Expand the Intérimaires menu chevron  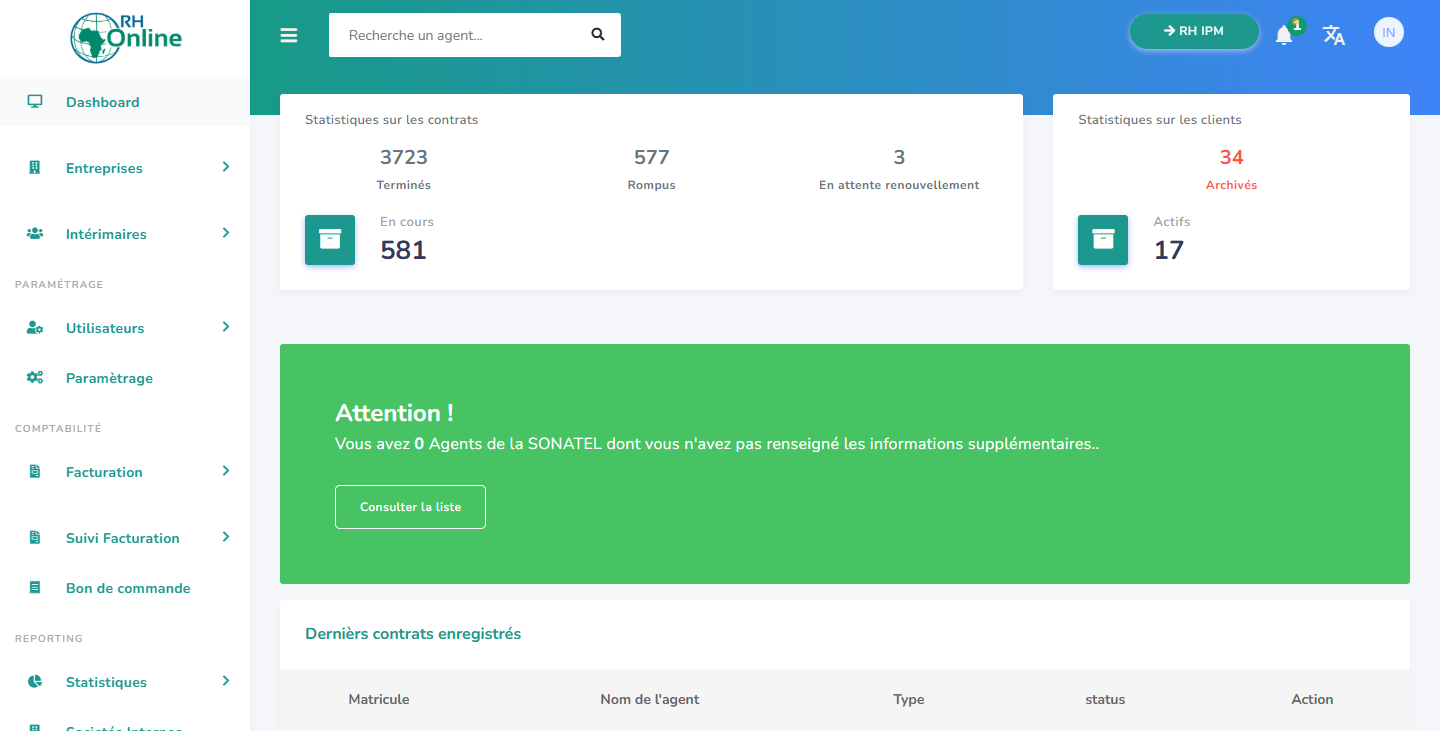click(226, 233)
